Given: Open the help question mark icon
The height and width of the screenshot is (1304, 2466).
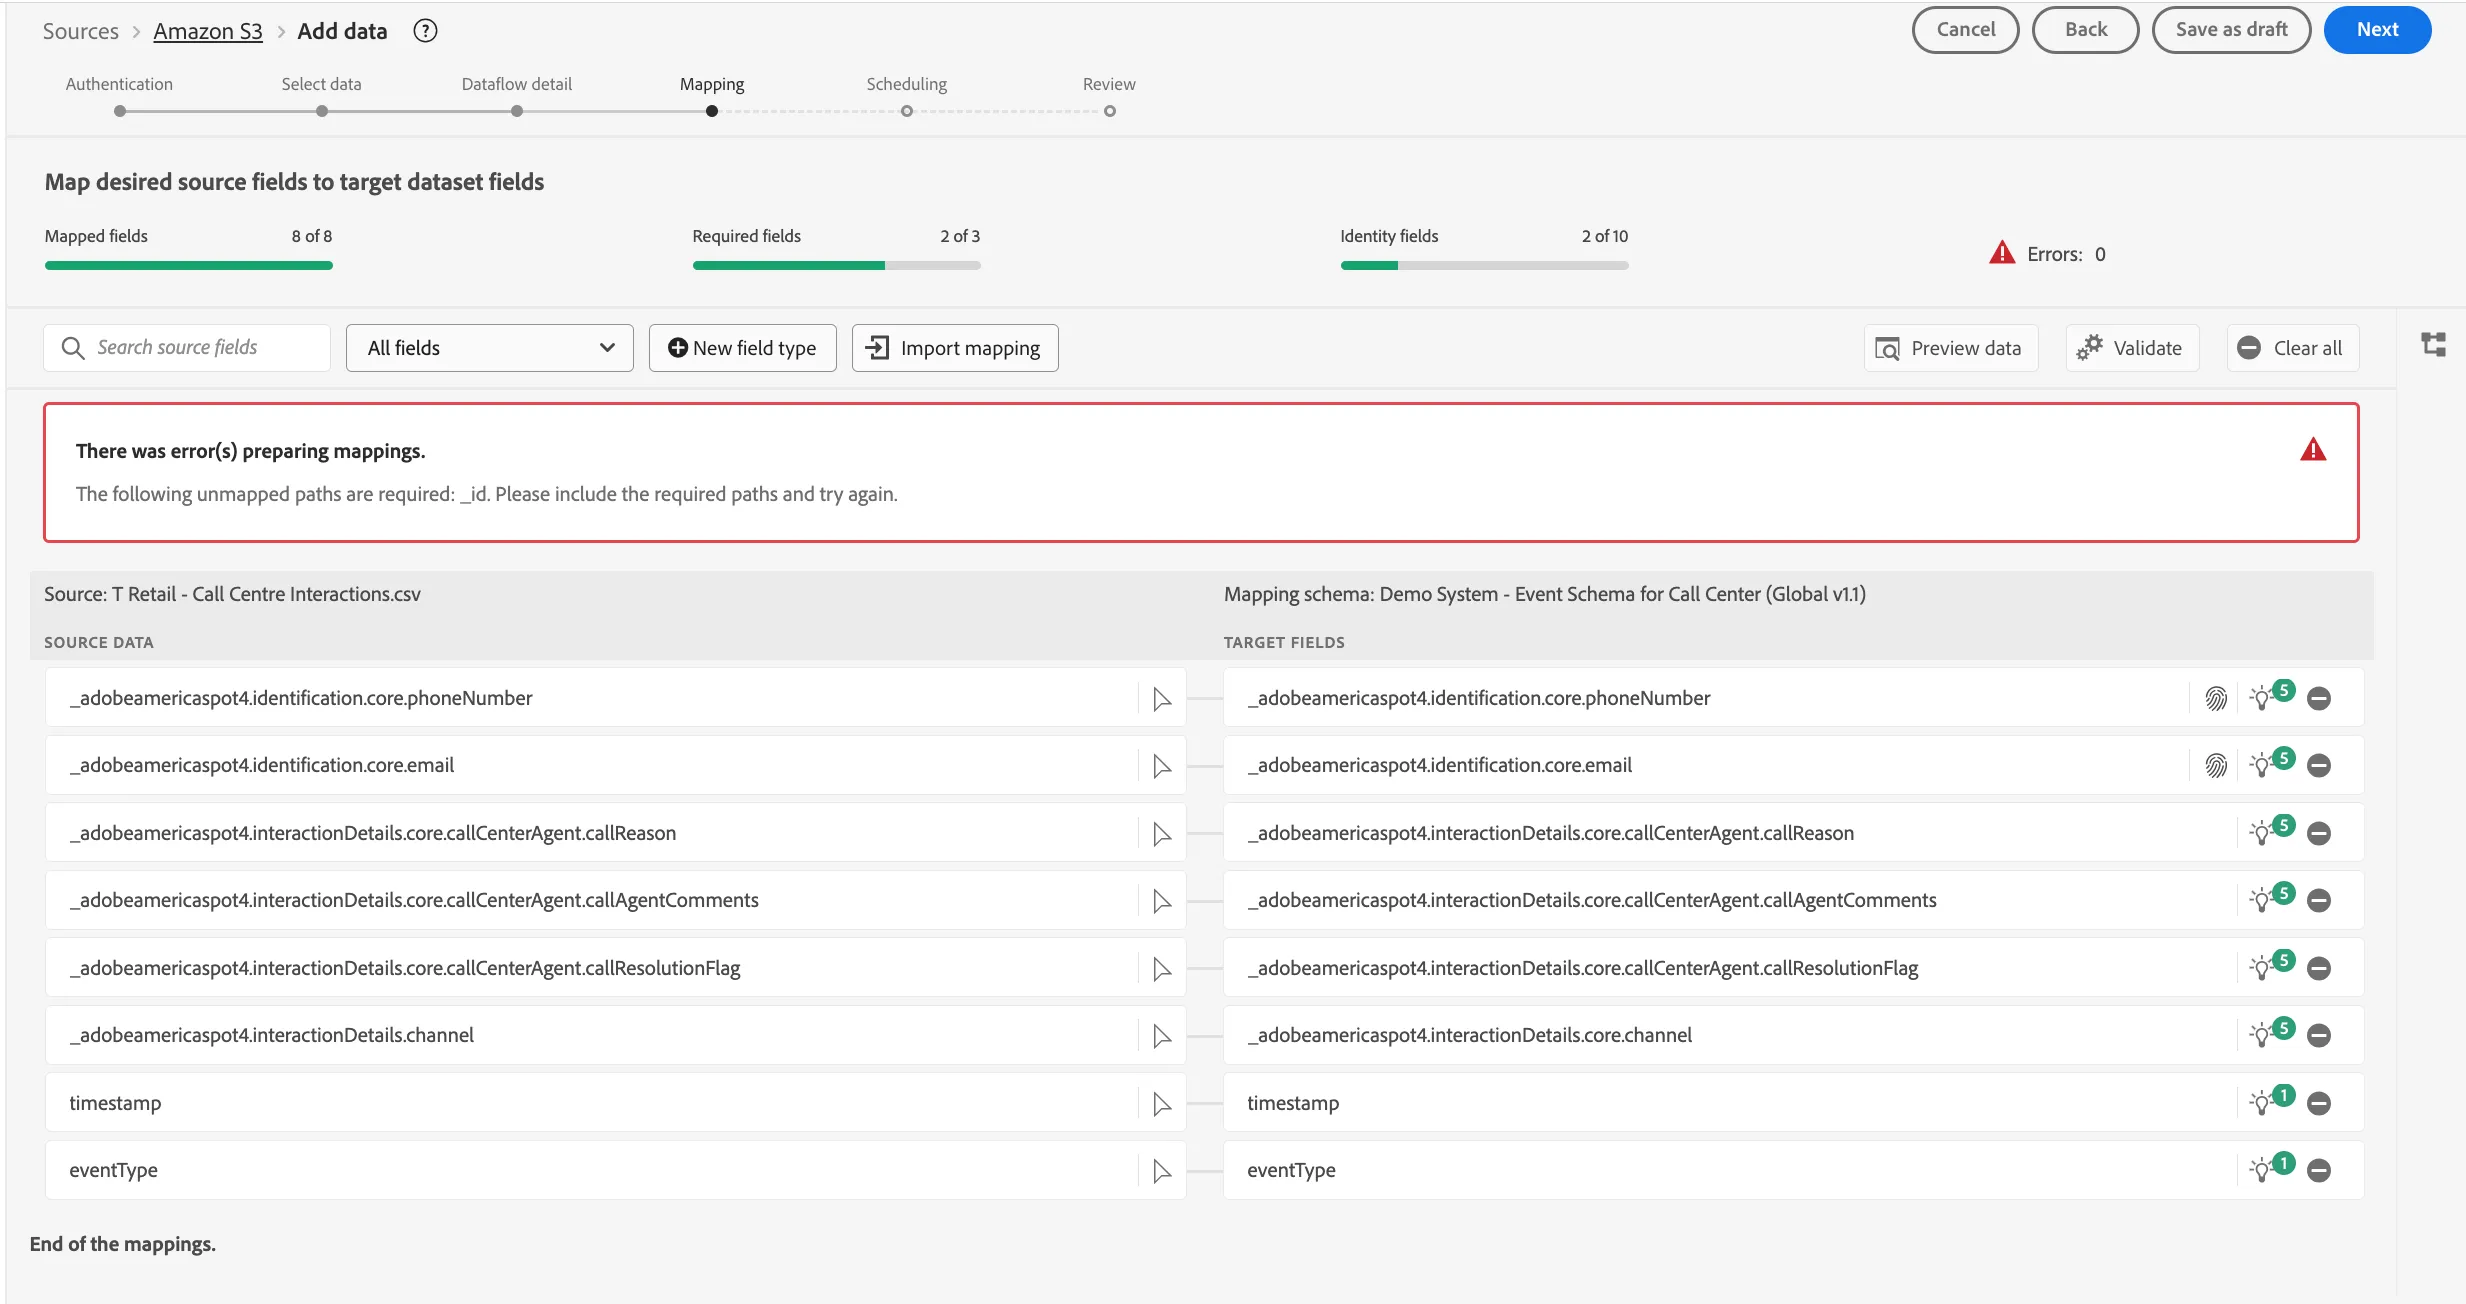Looking at the screenshot, I should coord(425,31).
